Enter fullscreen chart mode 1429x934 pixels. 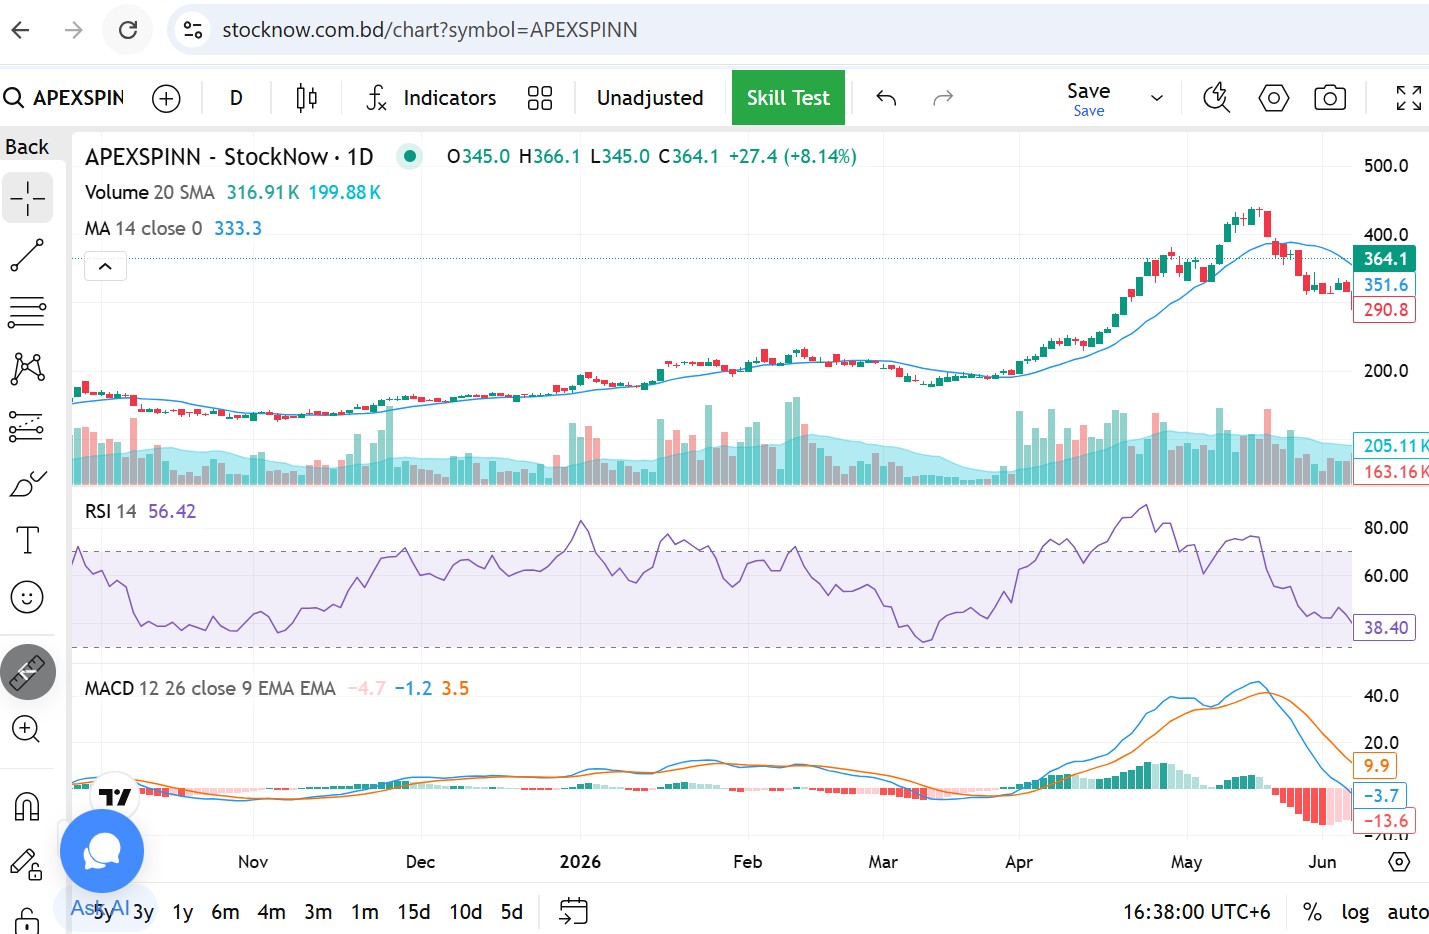[x=1409, y=98]
